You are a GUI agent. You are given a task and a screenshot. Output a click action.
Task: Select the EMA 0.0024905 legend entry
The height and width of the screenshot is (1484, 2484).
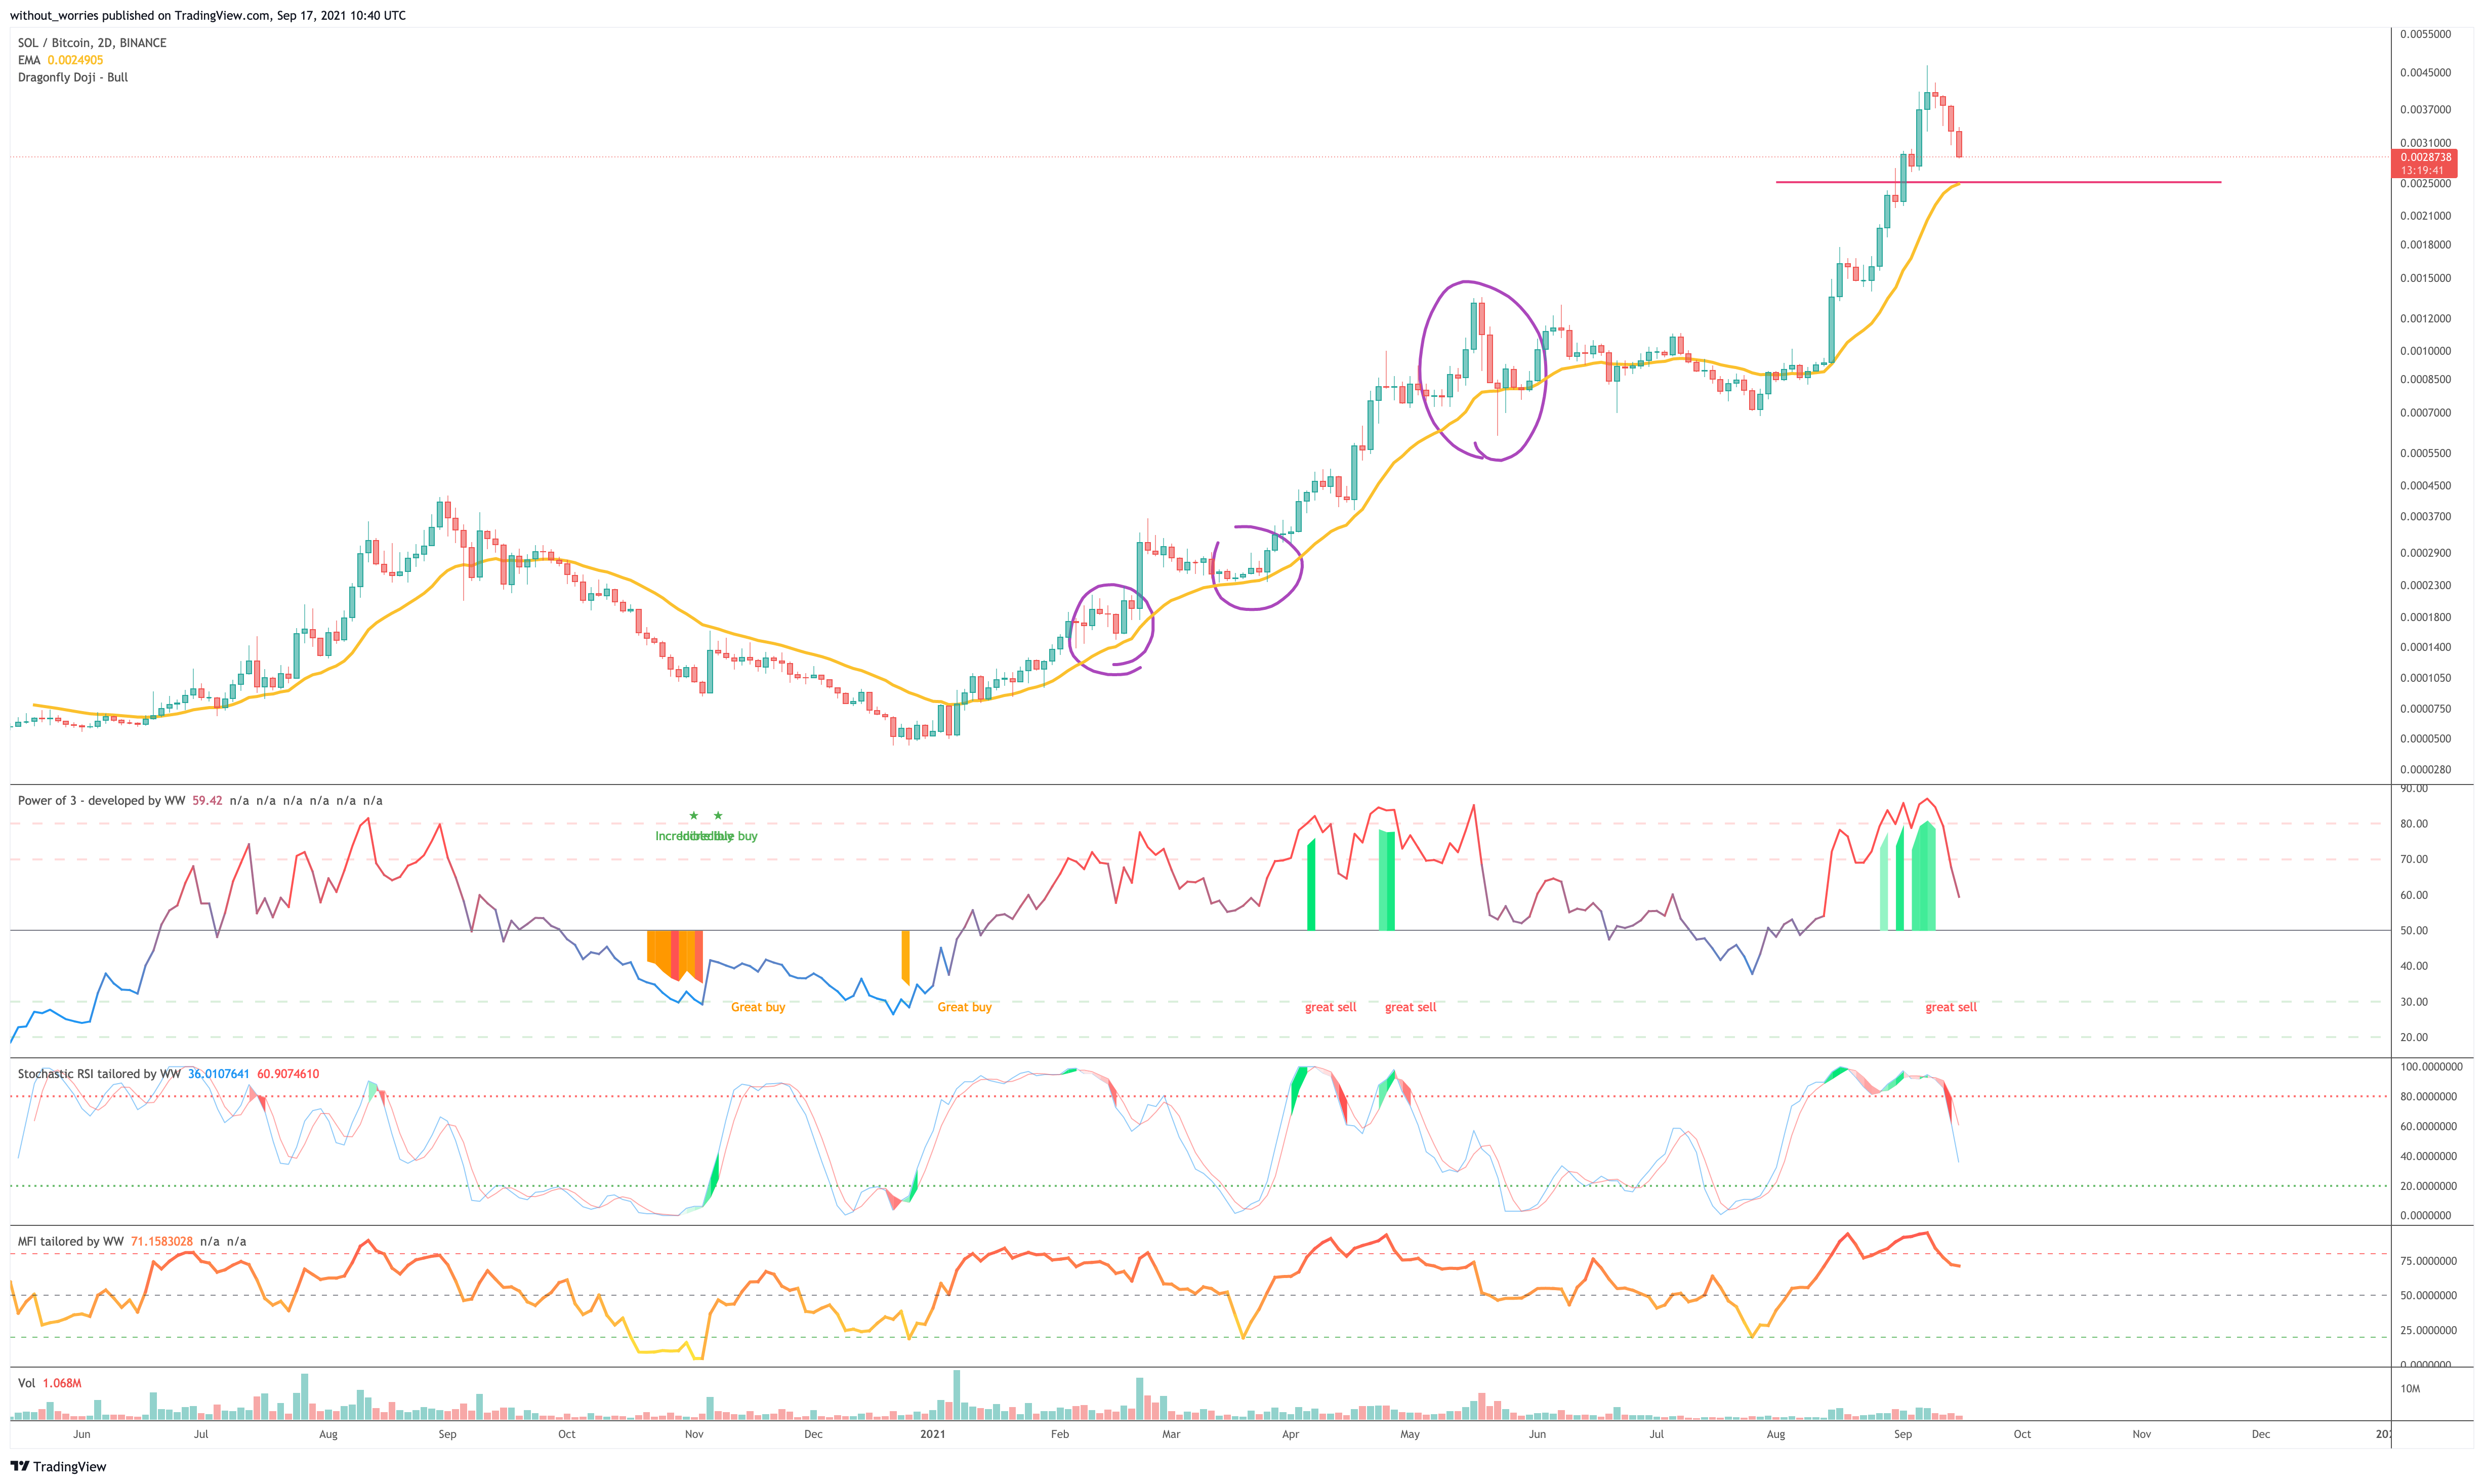60,60
